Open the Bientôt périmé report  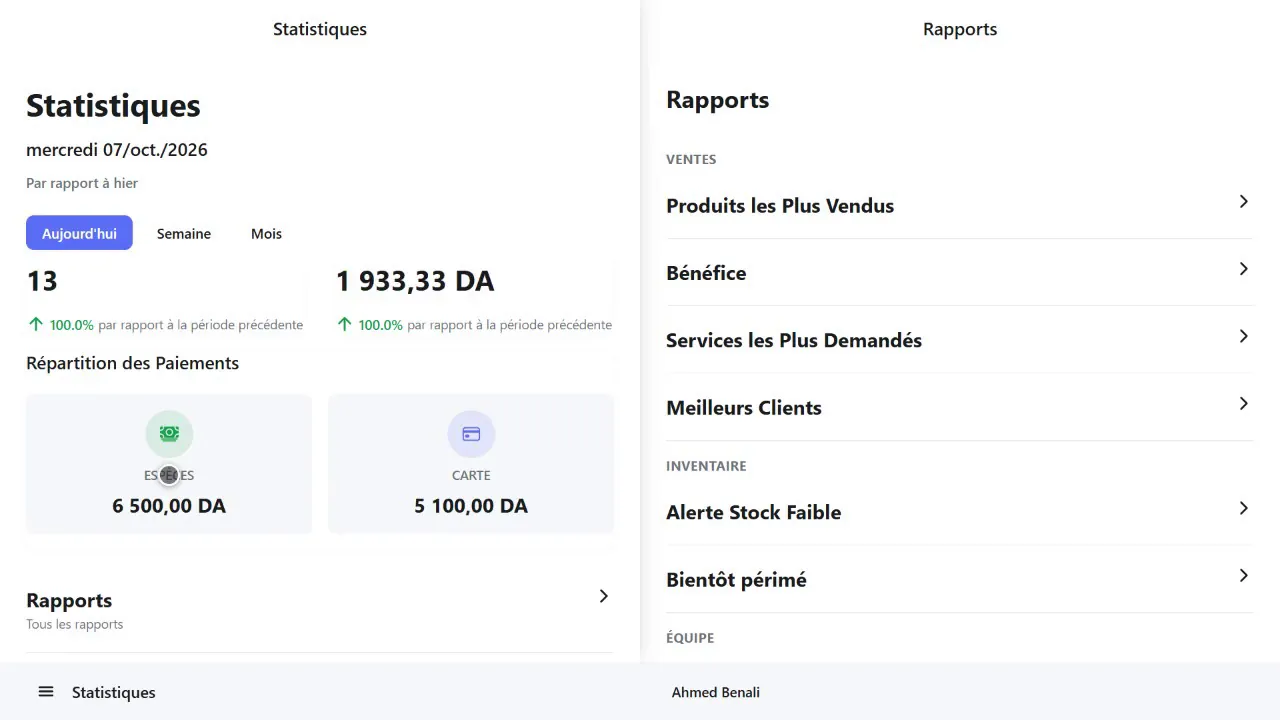coord(959,579)
